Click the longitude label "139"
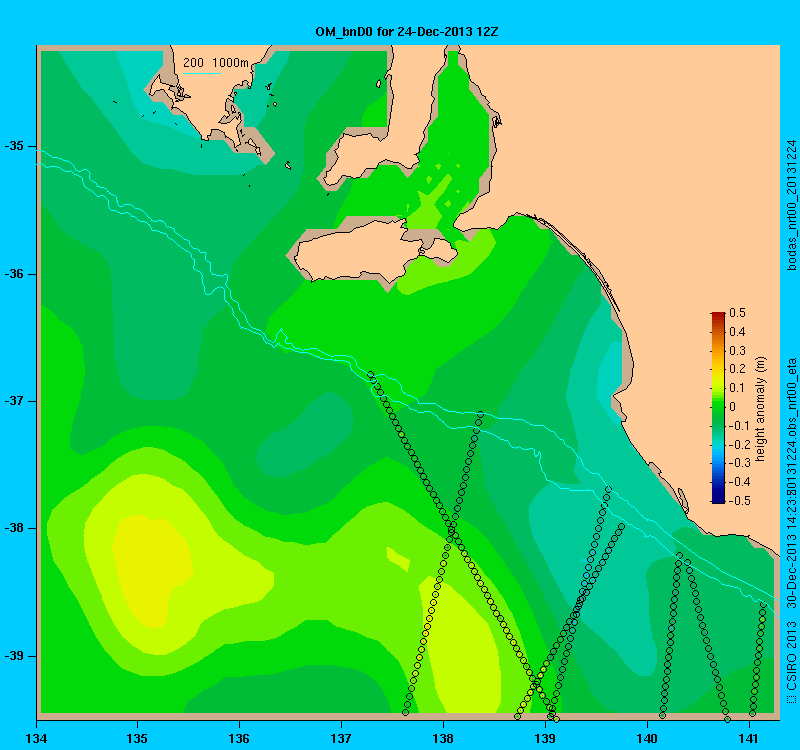This screenshot has width=800, height=750. (545, 738)
